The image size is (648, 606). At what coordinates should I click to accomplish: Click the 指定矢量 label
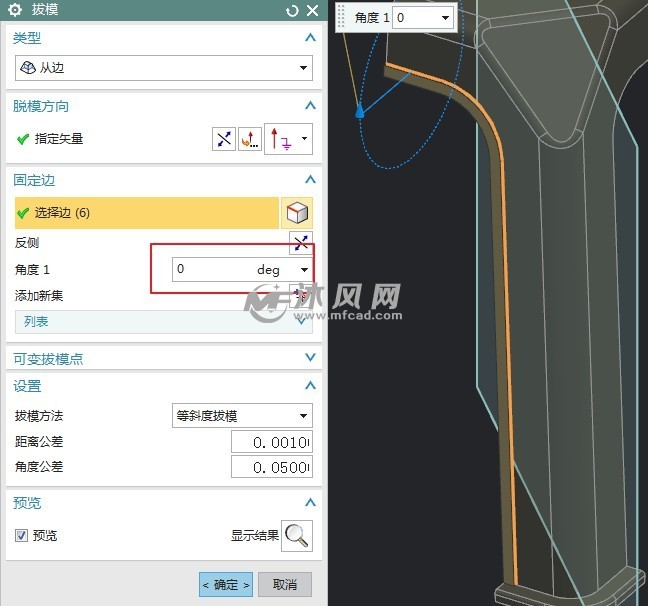(x=59, y=139)
